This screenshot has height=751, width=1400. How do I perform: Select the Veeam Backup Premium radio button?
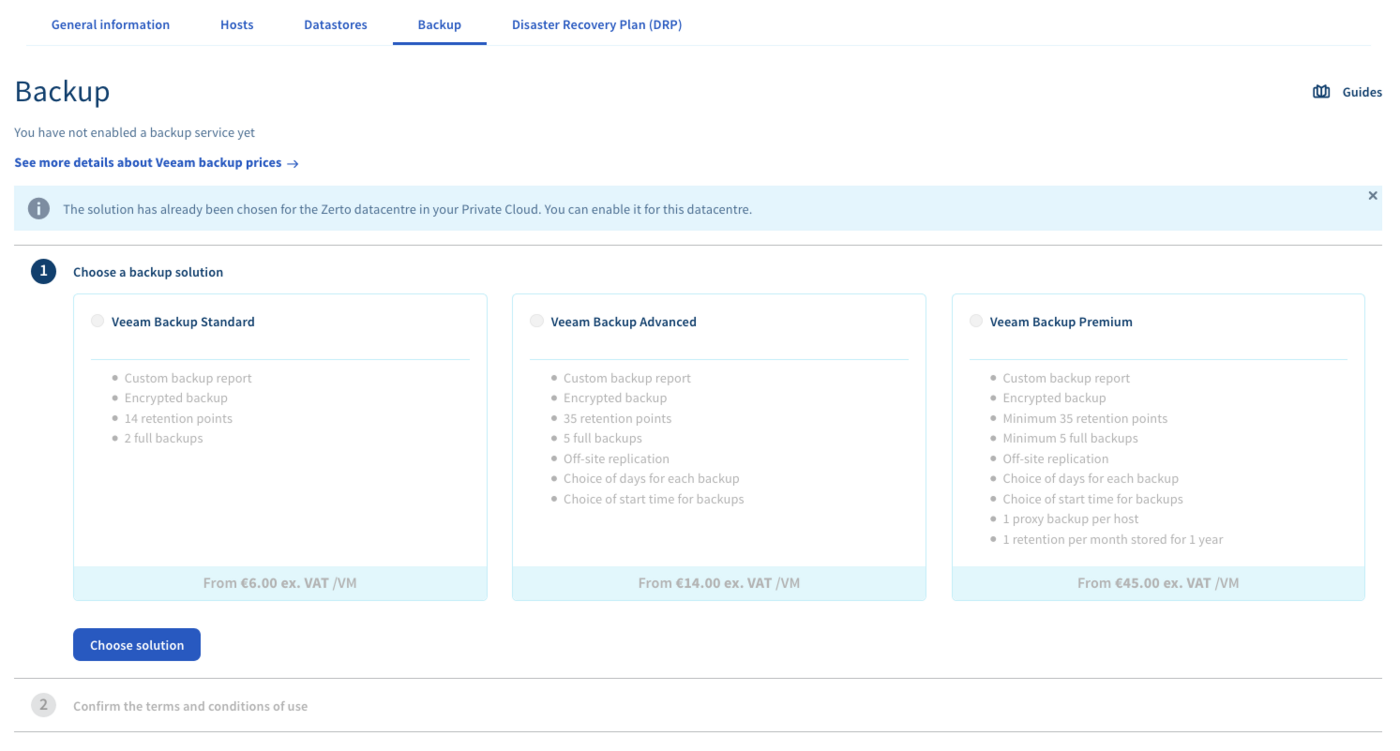[976, 321]
